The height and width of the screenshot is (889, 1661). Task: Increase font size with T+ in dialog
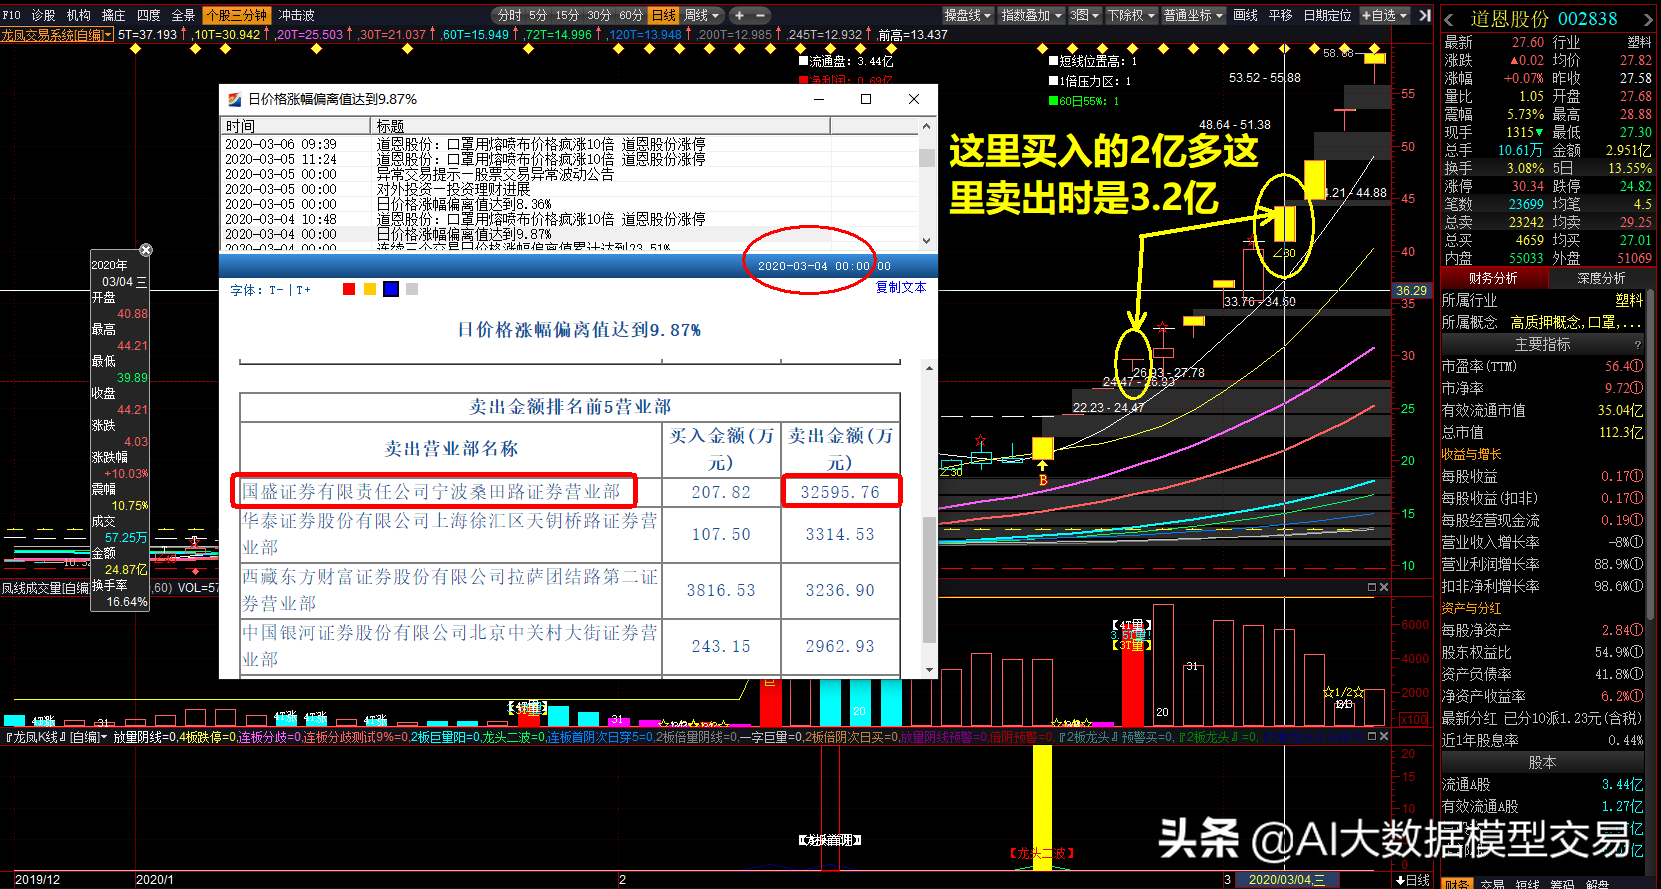[302, 290]
